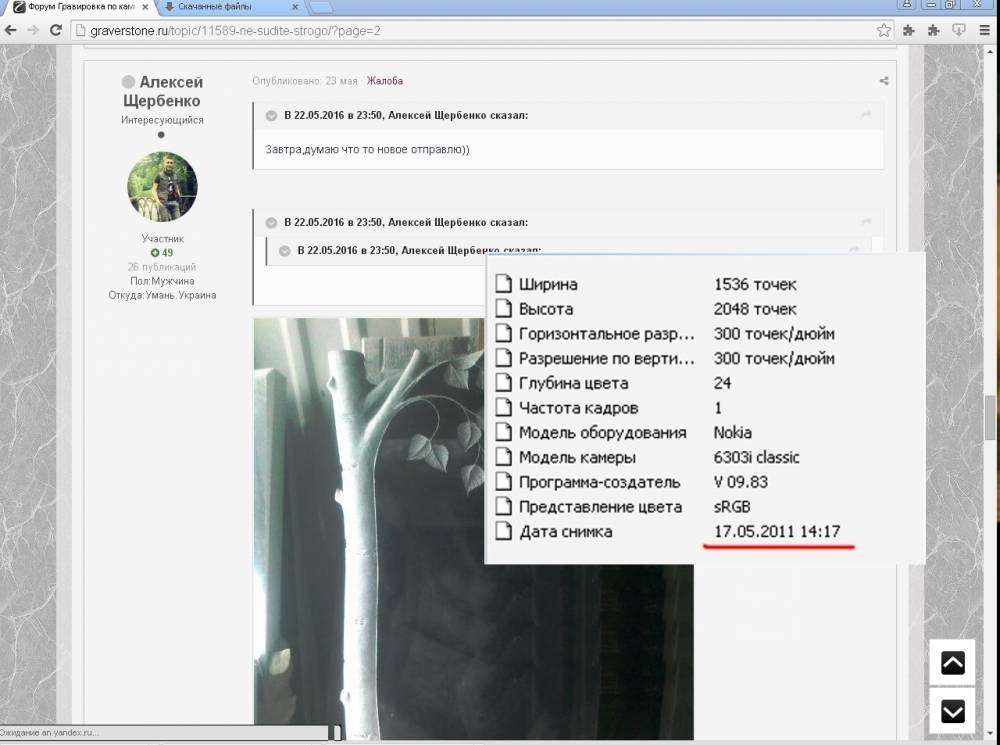The width and height of the screenshot is (1000, 745).
Task: Click the Жалоба report link
Action: click(384, 81)
